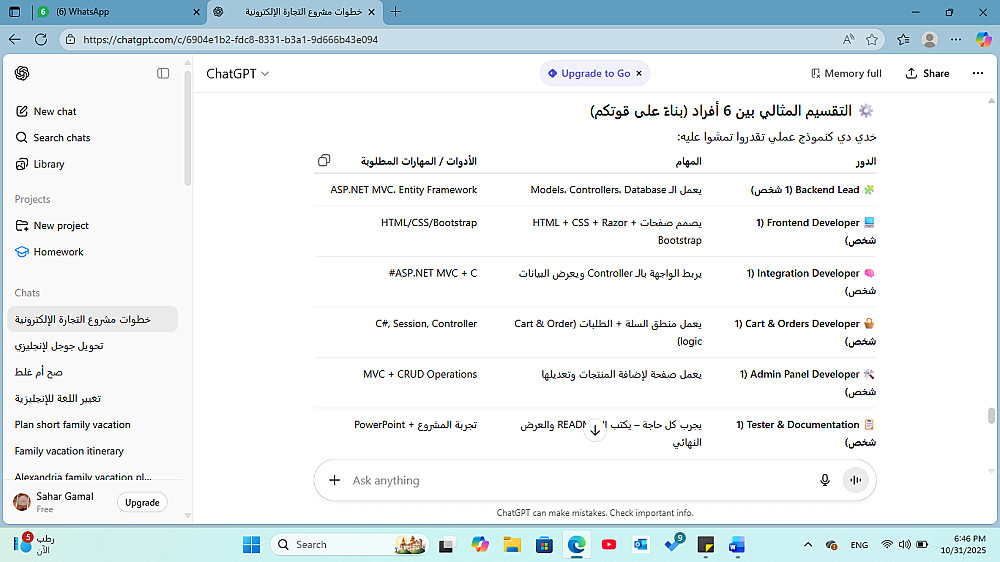Share this conversation
This screenshot has width=1000, height=562.
[x=927, y=73]
